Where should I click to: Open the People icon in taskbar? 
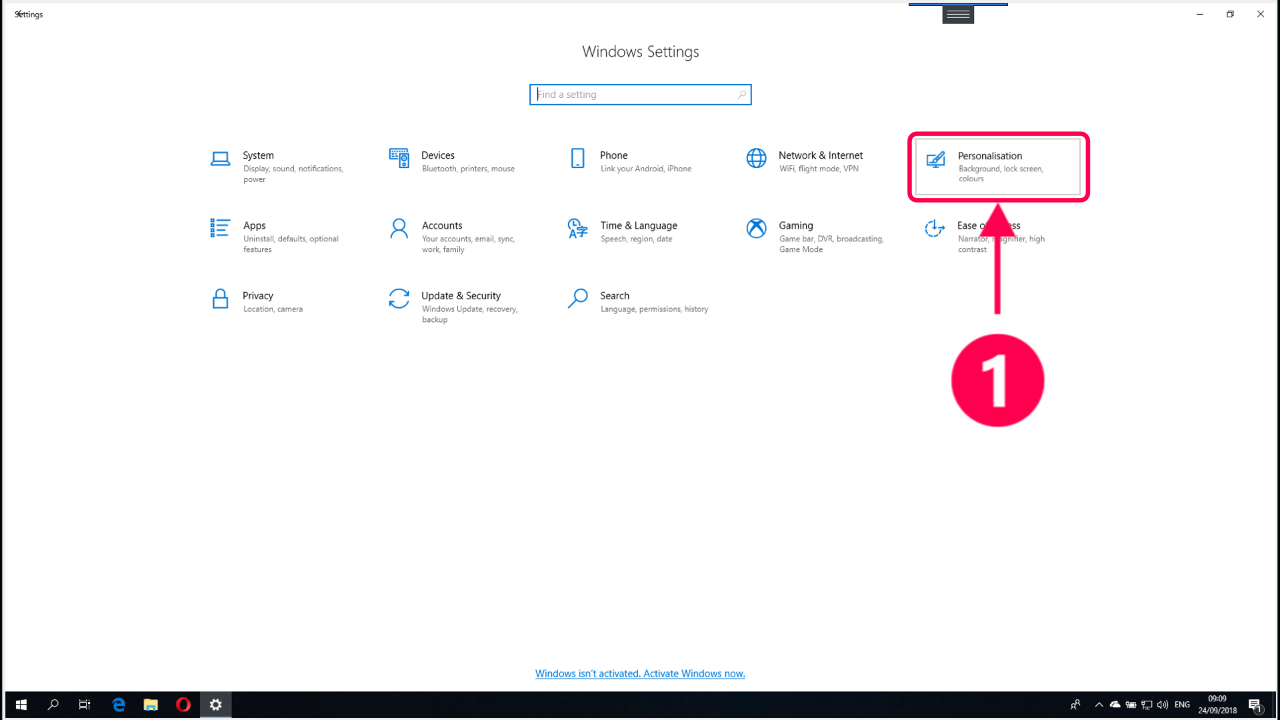click(x=1075, y=705)
